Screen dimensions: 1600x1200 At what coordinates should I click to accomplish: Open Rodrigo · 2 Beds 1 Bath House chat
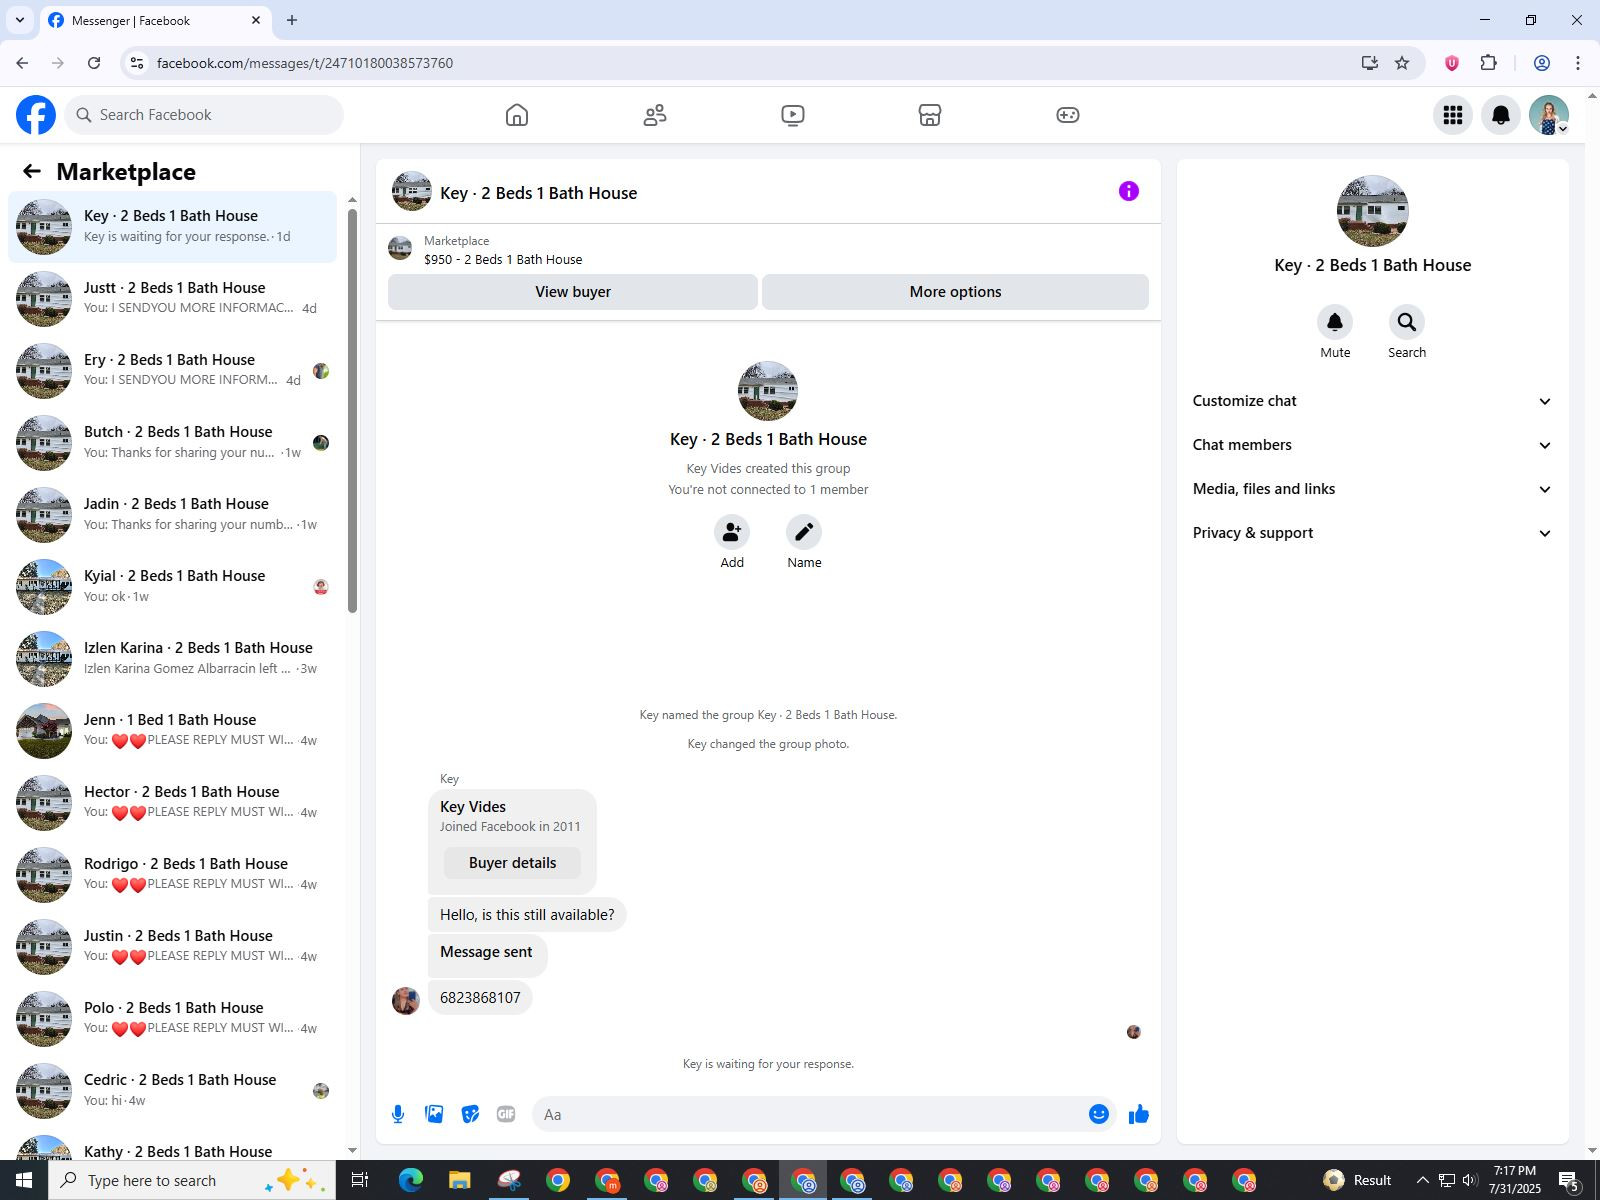(172, 875)
